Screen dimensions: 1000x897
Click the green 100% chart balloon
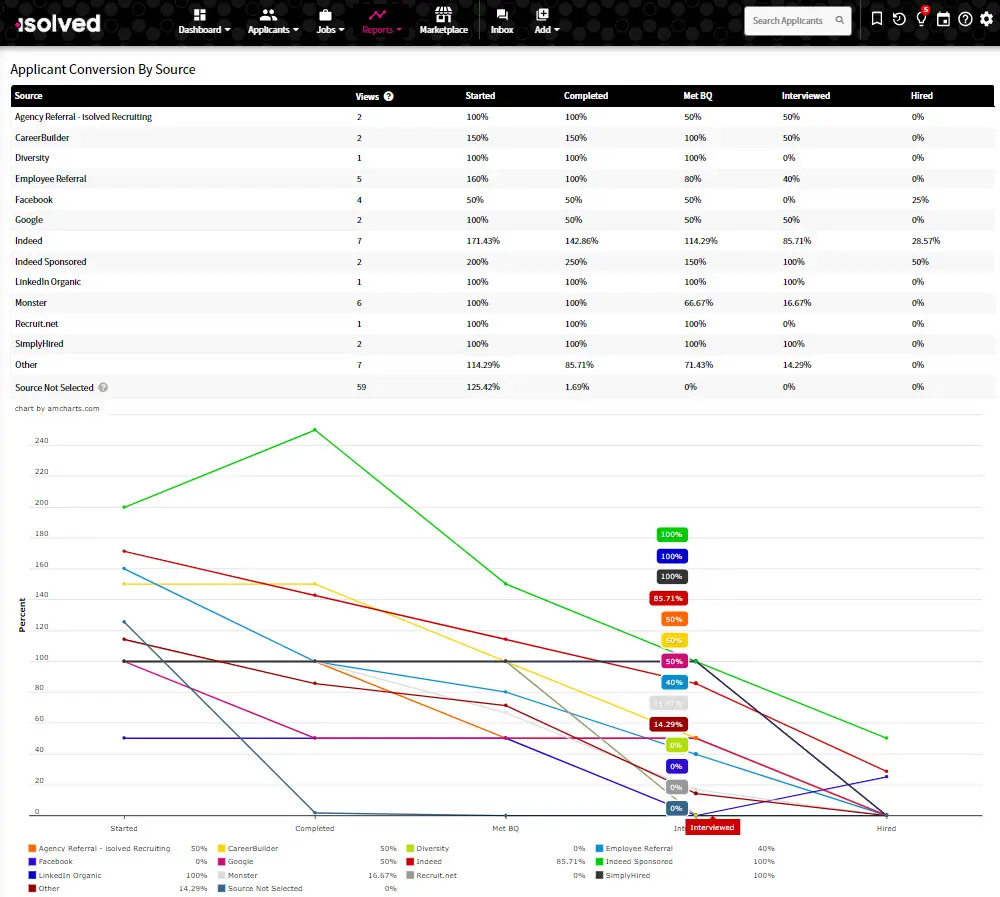pos(672,535)
